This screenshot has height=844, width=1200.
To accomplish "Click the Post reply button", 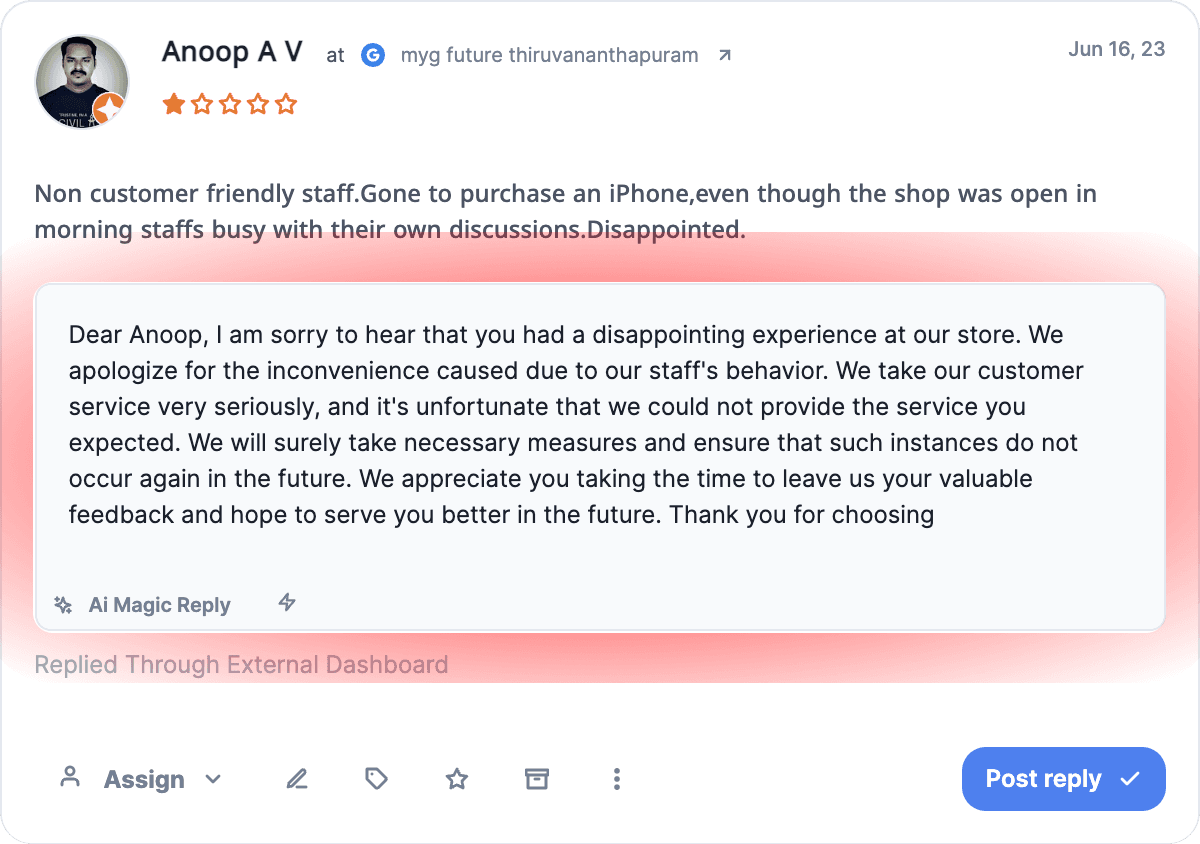I will [x=1063, y=778].
